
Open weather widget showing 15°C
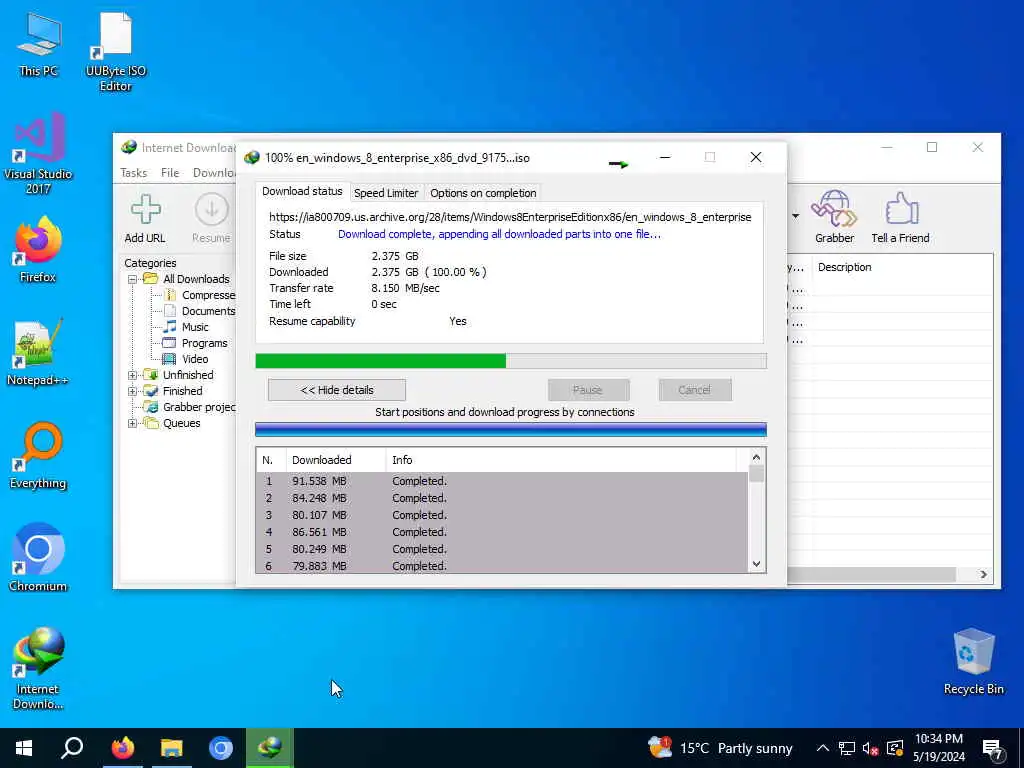[x=720, y=748]
